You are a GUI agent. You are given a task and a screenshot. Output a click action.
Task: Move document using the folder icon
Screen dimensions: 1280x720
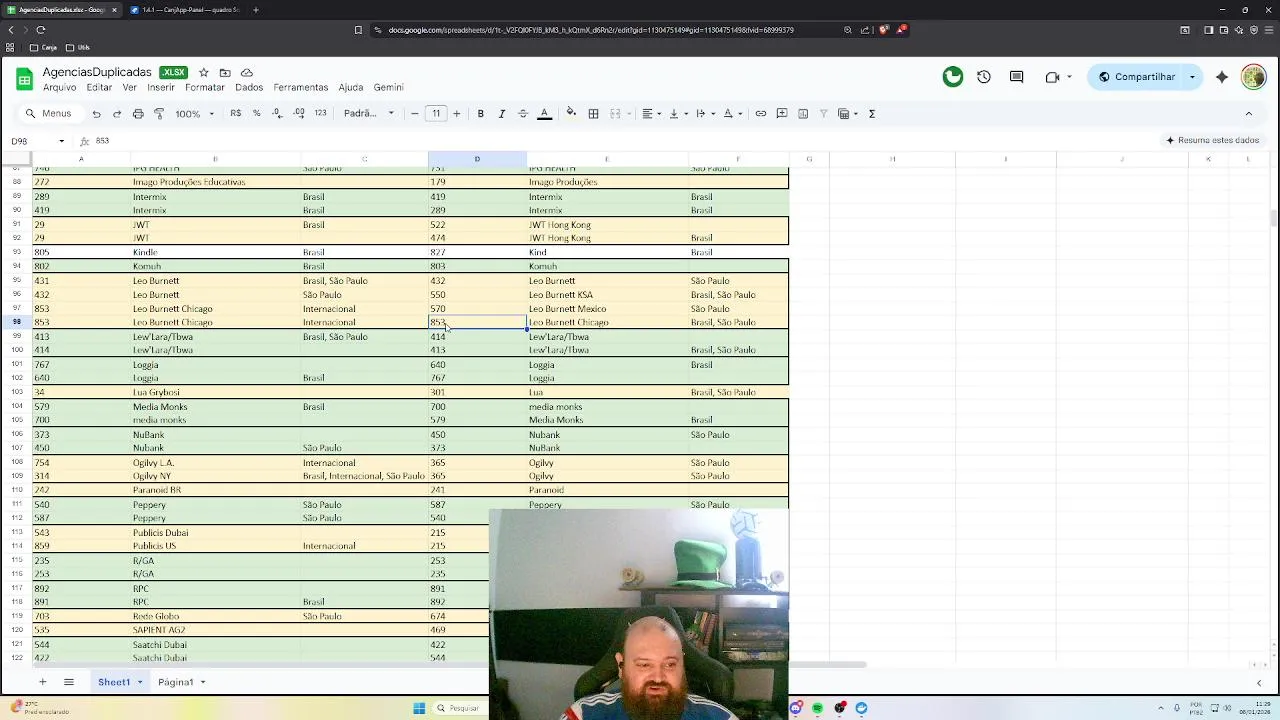pyautogui.click(x=225, y=73)
